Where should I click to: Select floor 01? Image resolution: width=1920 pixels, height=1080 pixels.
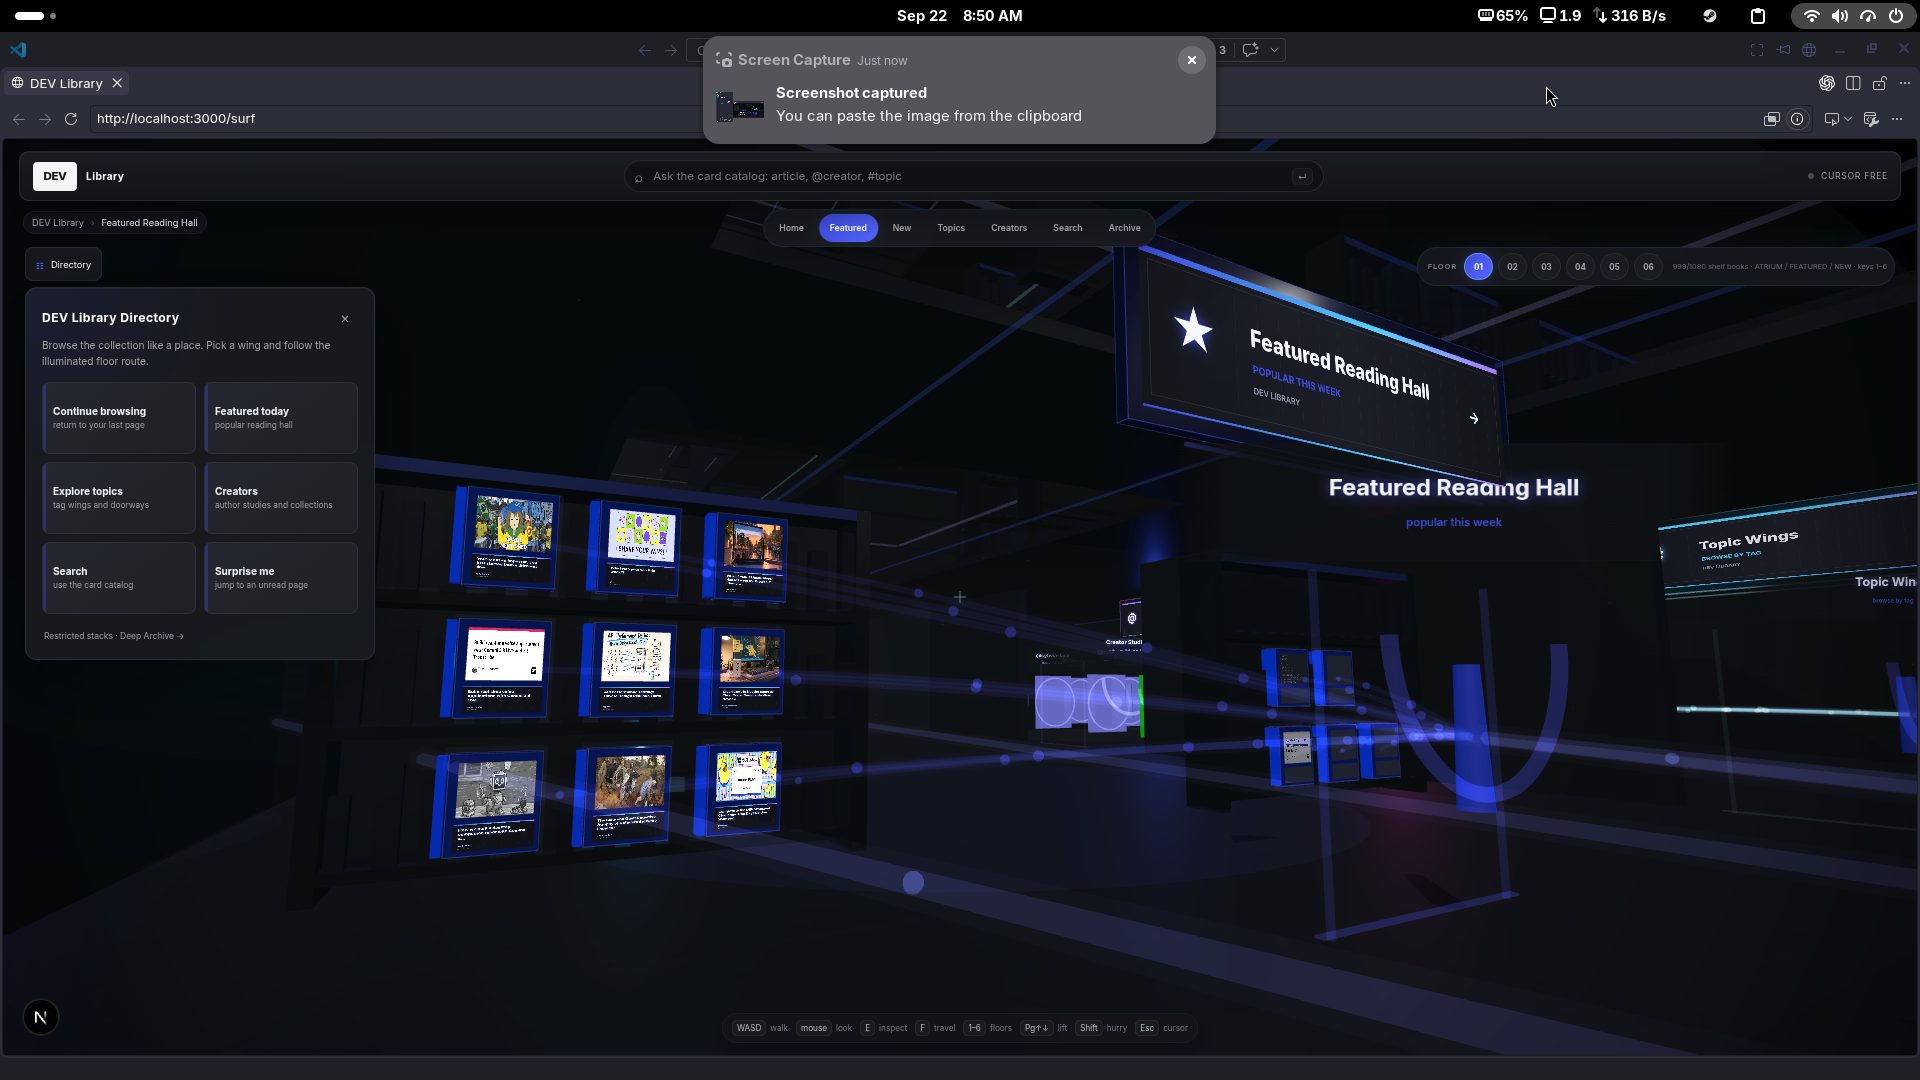pyautogui.click(x=1478, y=267)
